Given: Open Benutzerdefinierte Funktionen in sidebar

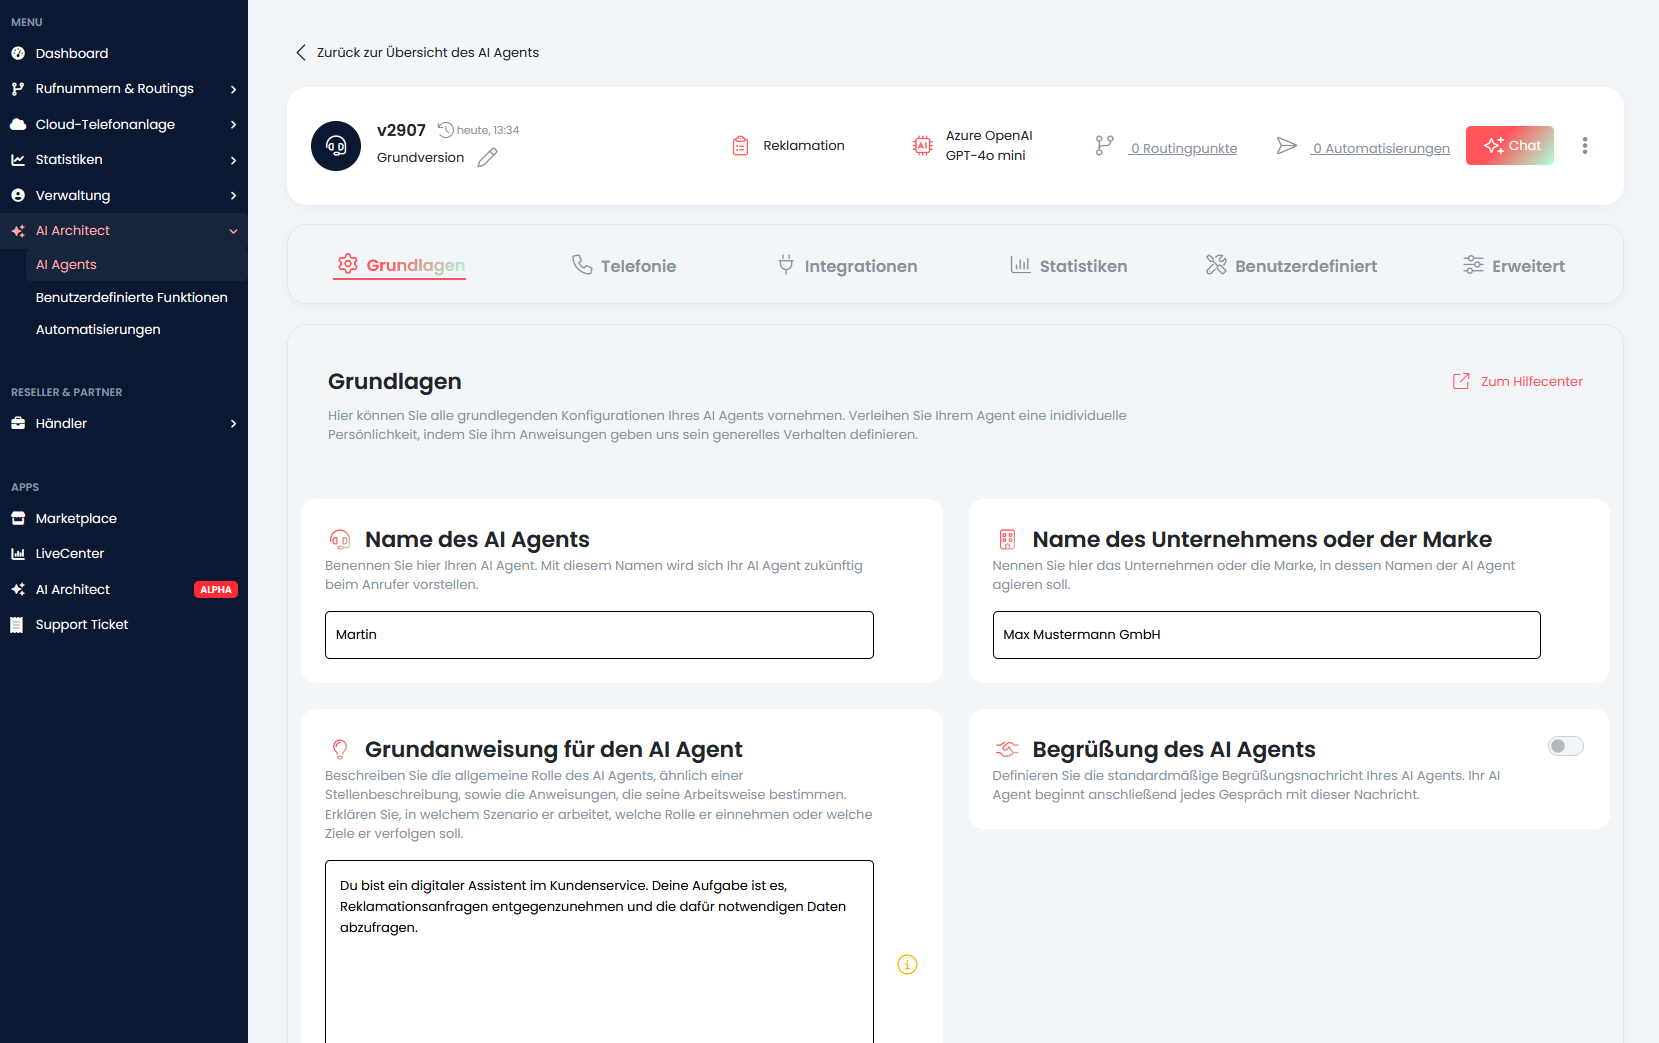Looking at the screenshot, I should click(131, 297).
